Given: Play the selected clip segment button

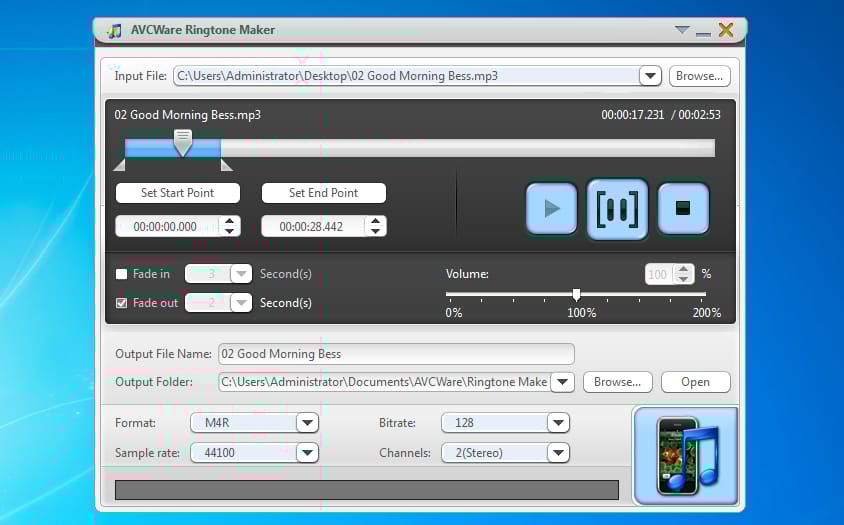Looking at the screenshot, I should (x=617, y=209).
